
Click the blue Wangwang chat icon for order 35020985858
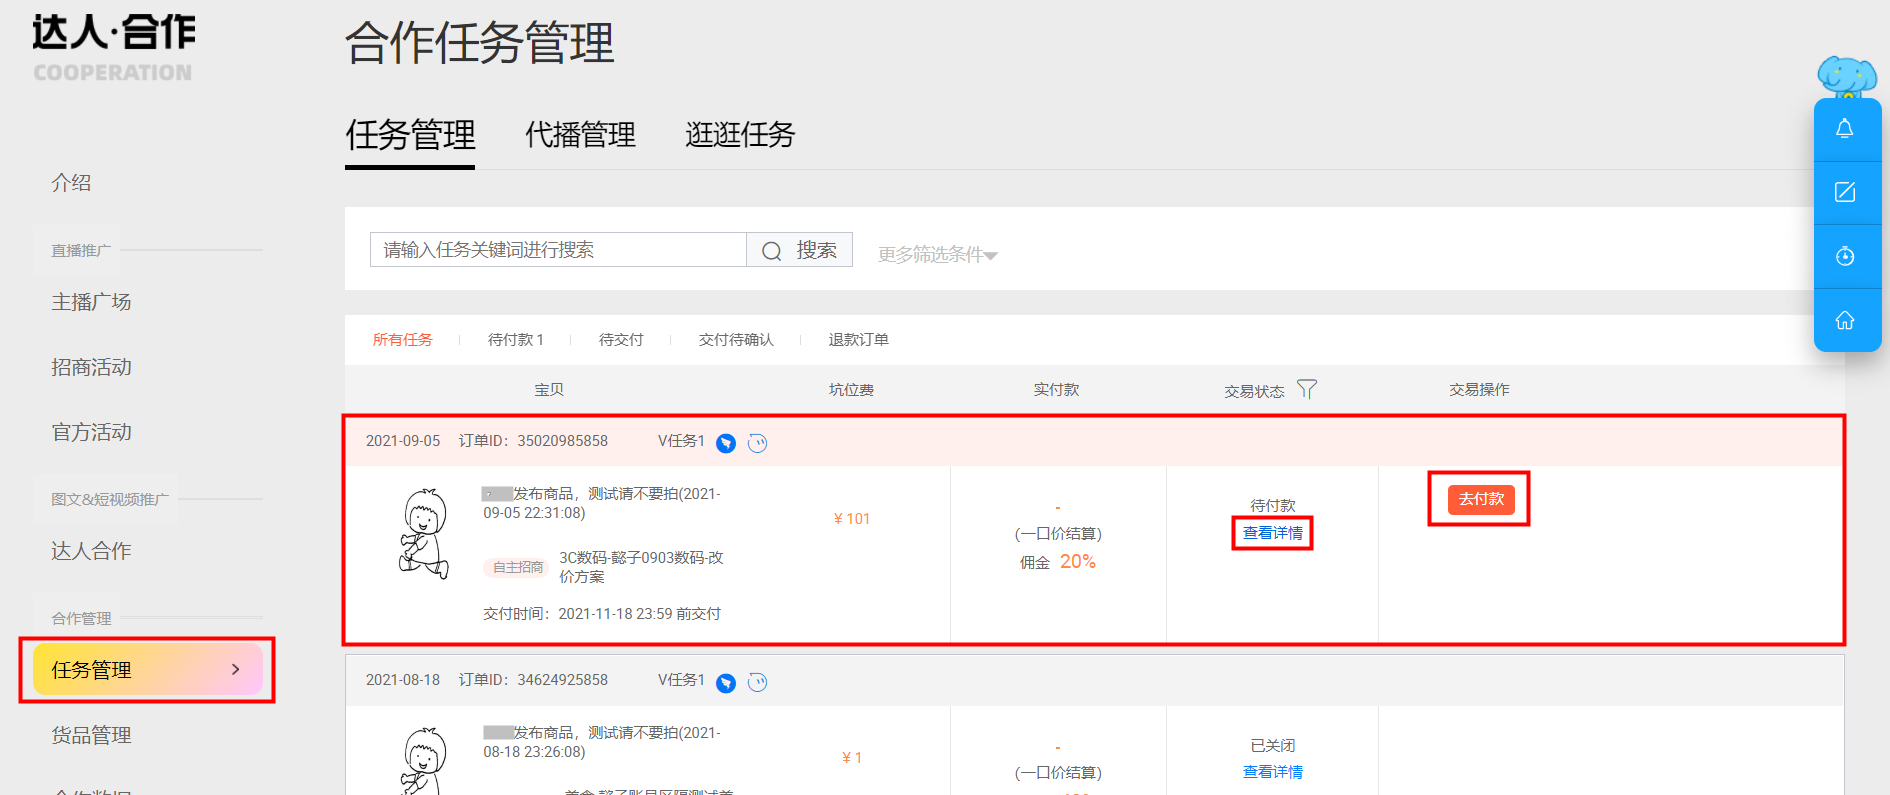pos(726,443)
